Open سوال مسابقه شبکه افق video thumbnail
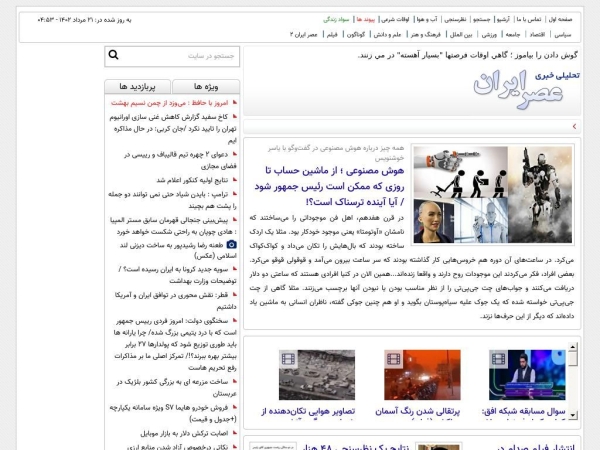600x450 pixels. pos(527,375)
